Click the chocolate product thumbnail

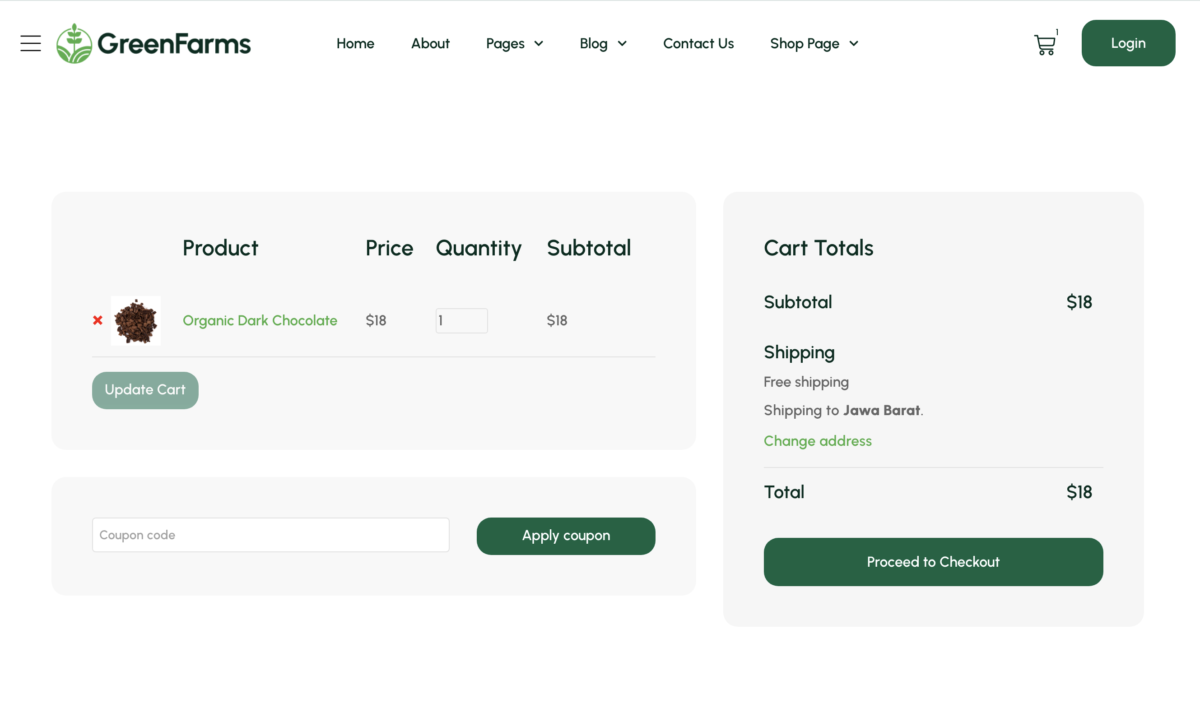pyautogui.click(x=136, y=320)
